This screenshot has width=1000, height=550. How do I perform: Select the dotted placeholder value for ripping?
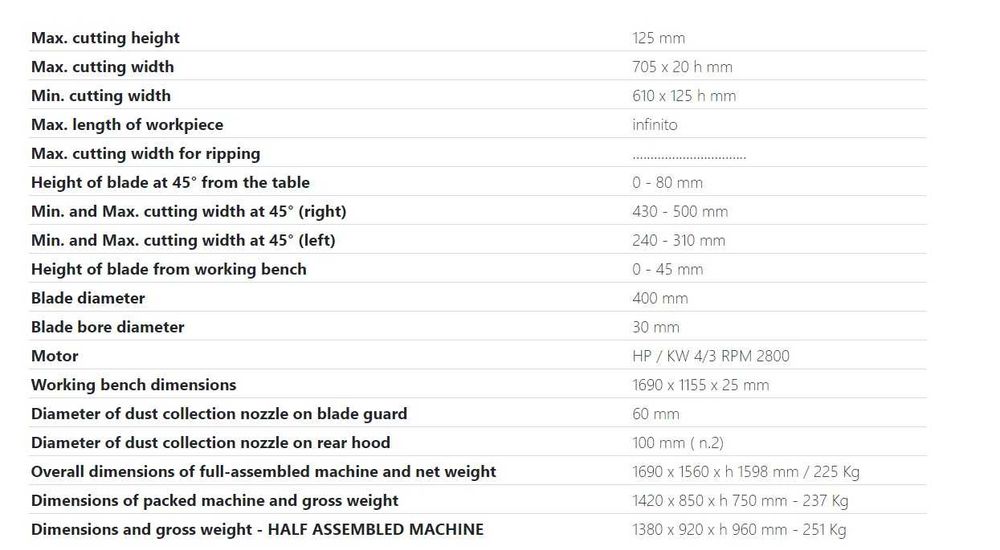689,155
